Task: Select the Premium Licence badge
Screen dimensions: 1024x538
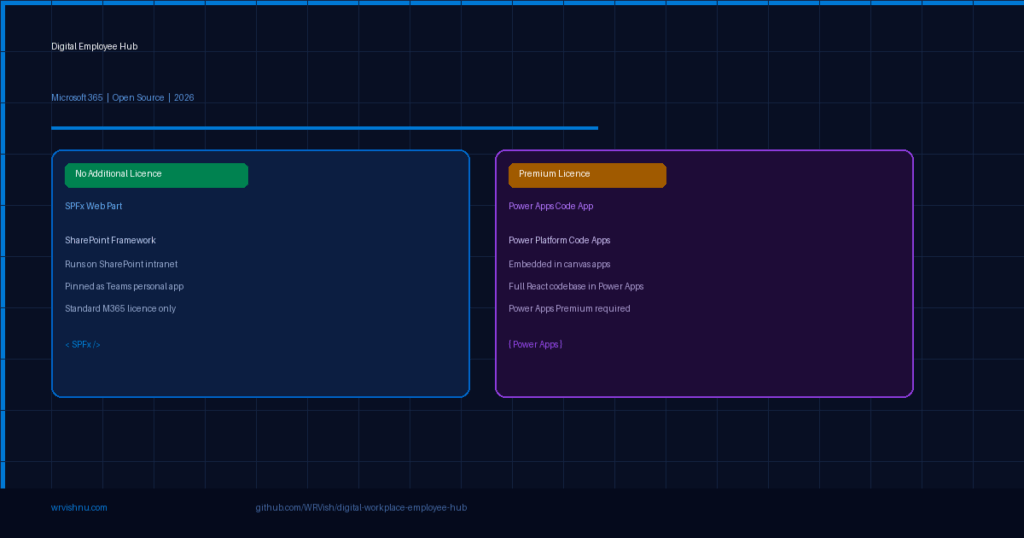Action: [587, 175]
